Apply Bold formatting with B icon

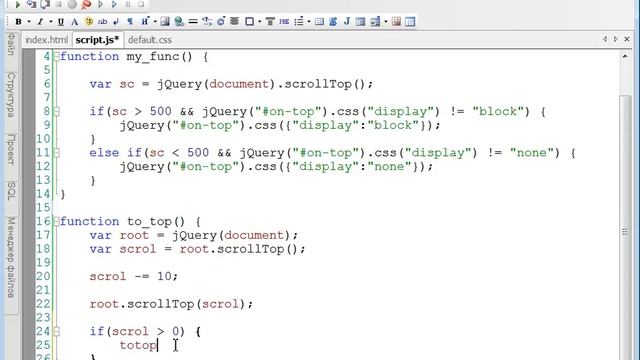[x=18, y=22]
